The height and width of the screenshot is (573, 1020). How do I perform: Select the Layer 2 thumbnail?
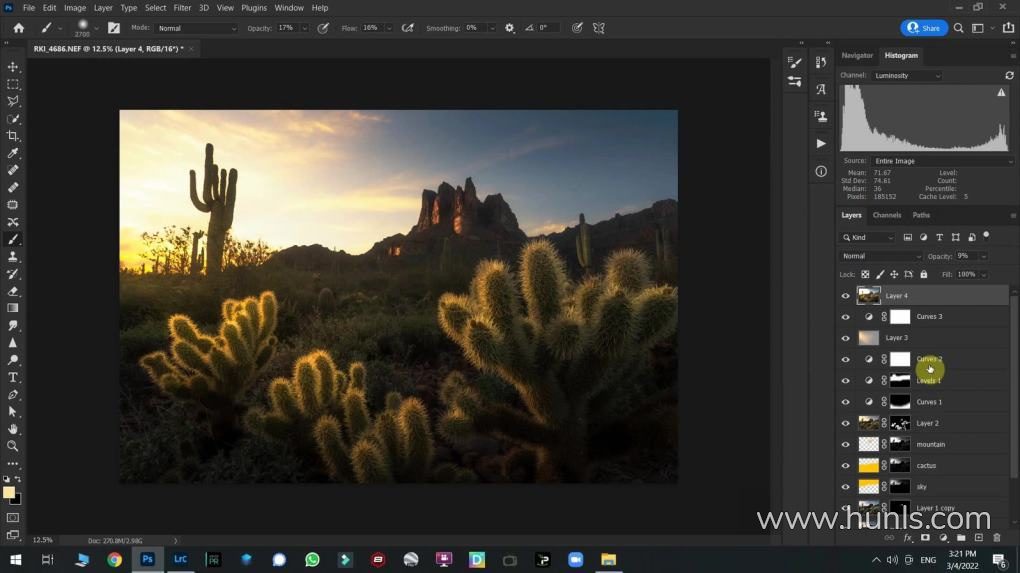click(868, 423)
